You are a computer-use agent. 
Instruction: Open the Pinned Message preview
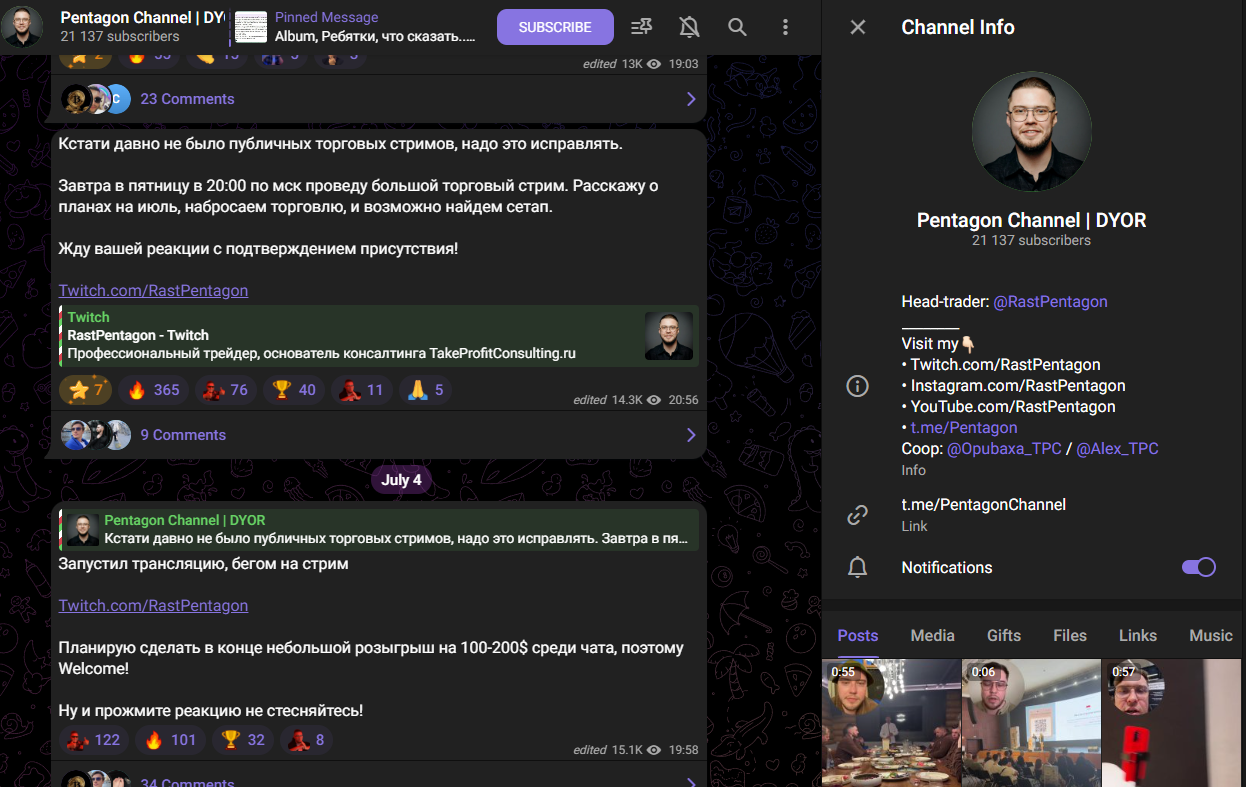coord(356,27)
